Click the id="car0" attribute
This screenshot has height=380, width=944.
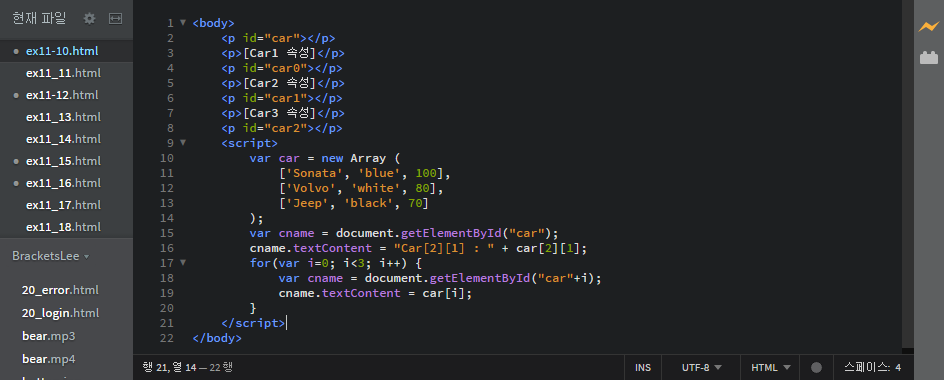point(275,68)
